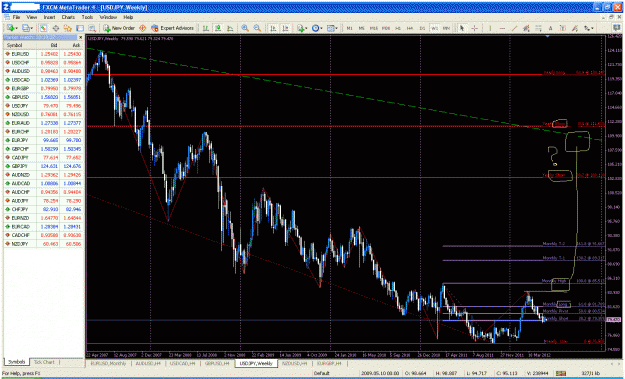
Task: Select the Text Label tool
Action: click(562, 28)
